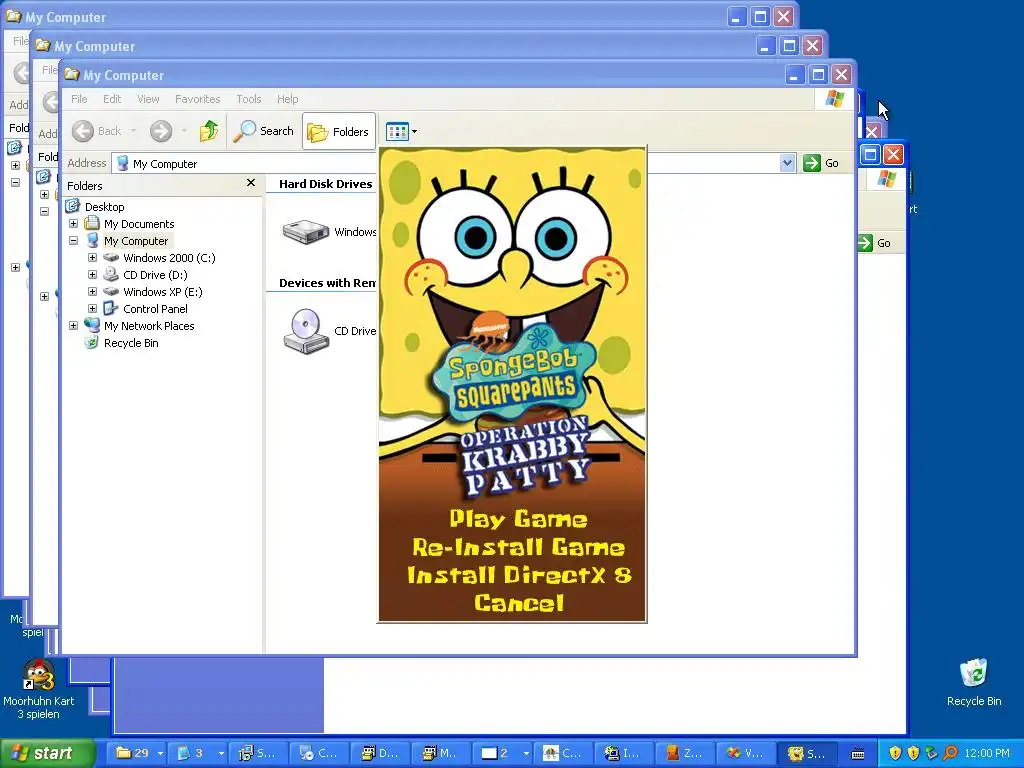Open the Help menu

(287, 99)
